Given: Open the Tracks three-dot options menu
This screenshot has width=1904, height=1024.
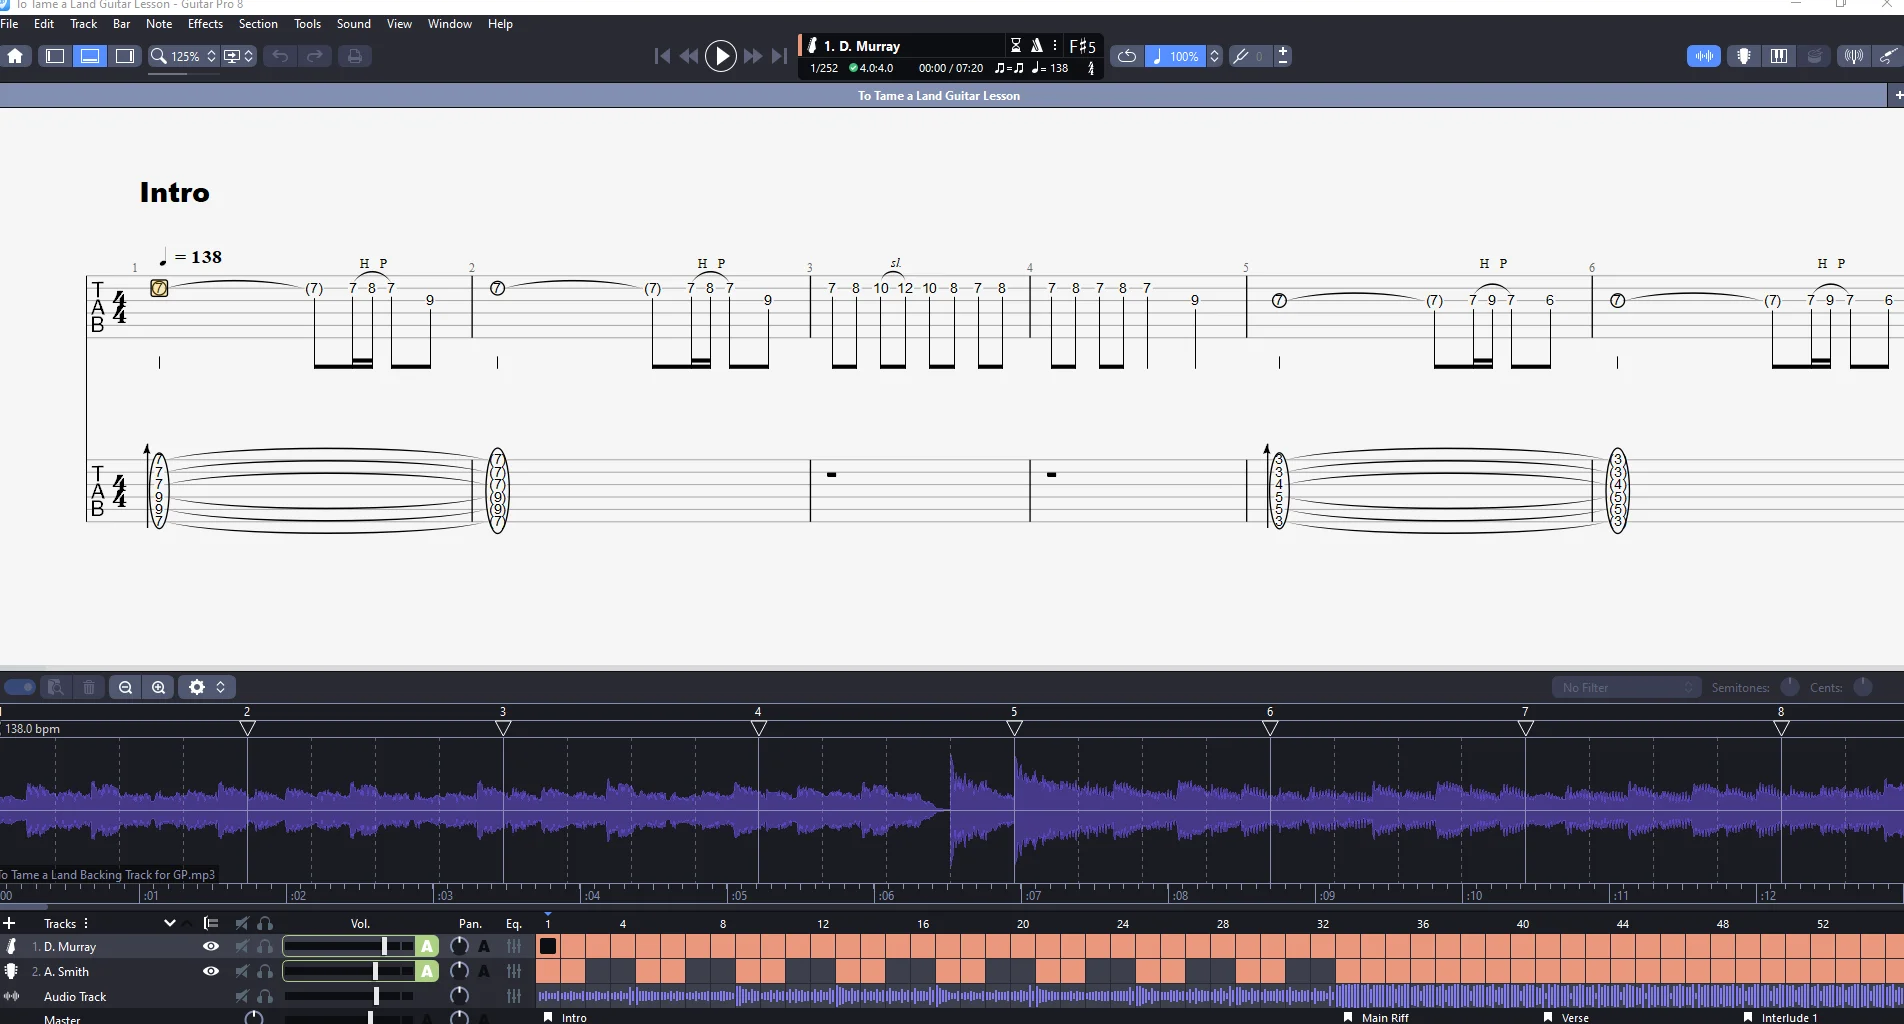Looking at the screenshot, I should [86, 923].
